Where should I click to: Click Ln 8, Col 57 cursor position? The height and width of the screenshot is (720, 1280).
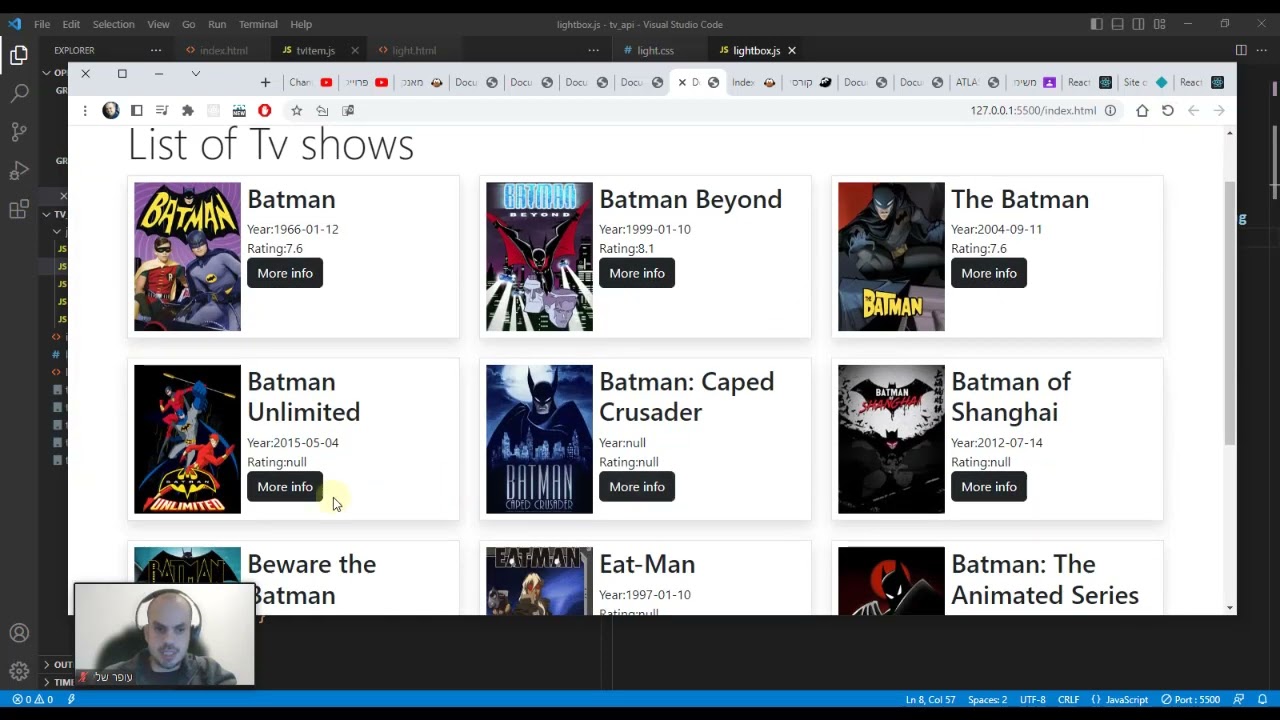click(x=930, y=699)
